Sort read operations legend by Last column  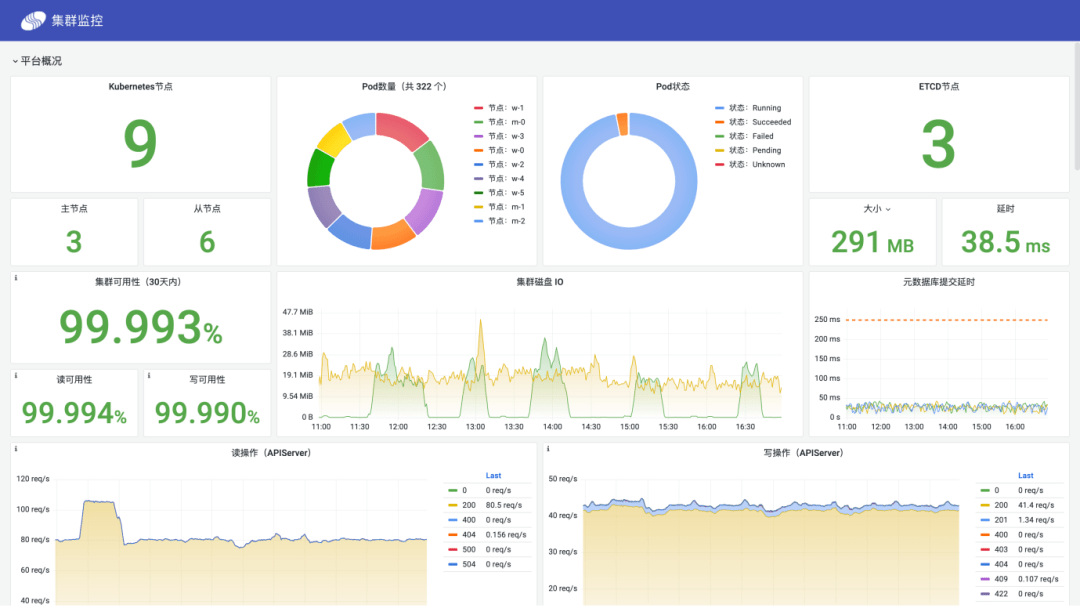point(493,476)
